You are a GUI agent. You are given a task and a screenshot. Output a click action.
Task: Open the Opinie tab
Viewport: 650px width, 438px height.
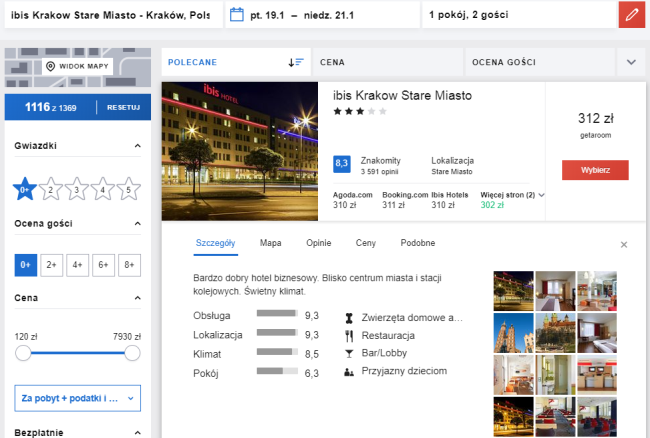pyautogui.click(x=319, y=243)
